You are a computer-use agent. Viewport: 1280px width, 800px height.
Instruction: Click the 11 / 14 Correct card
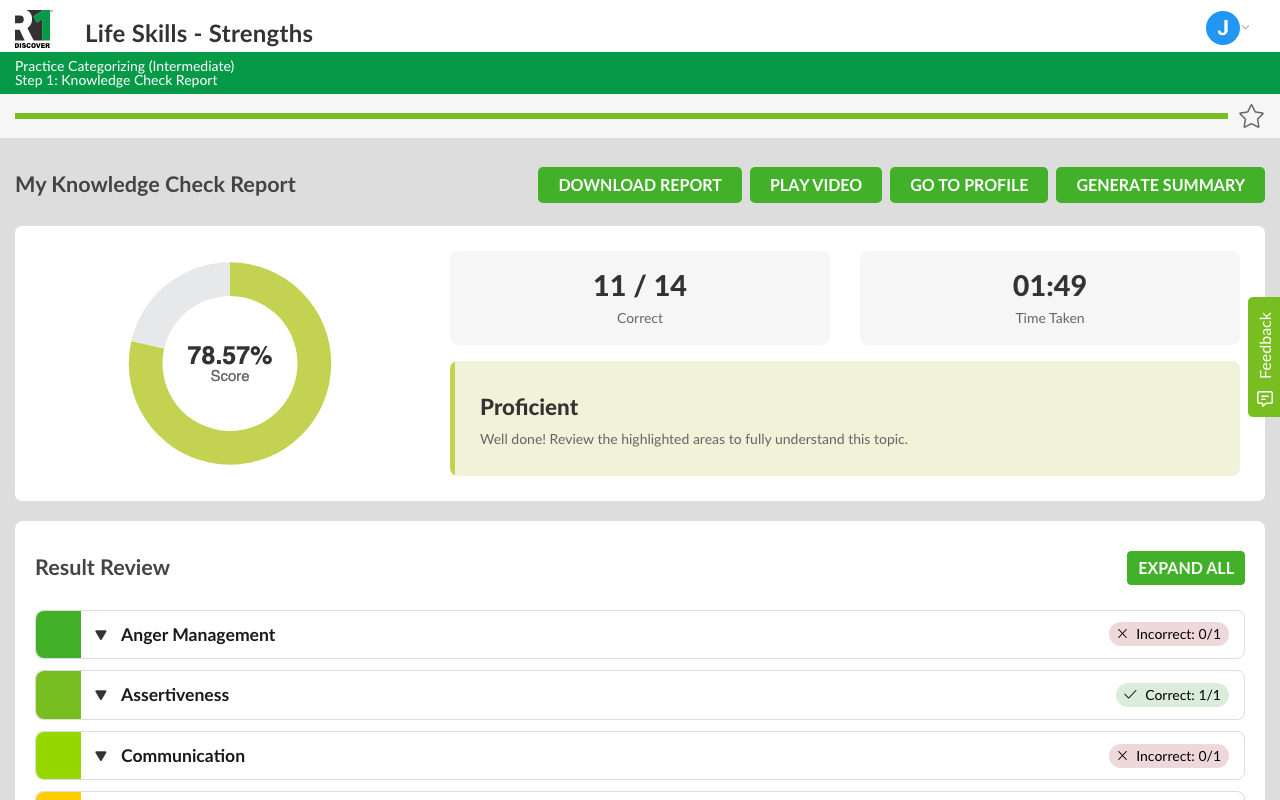click(x=640, y=298)
